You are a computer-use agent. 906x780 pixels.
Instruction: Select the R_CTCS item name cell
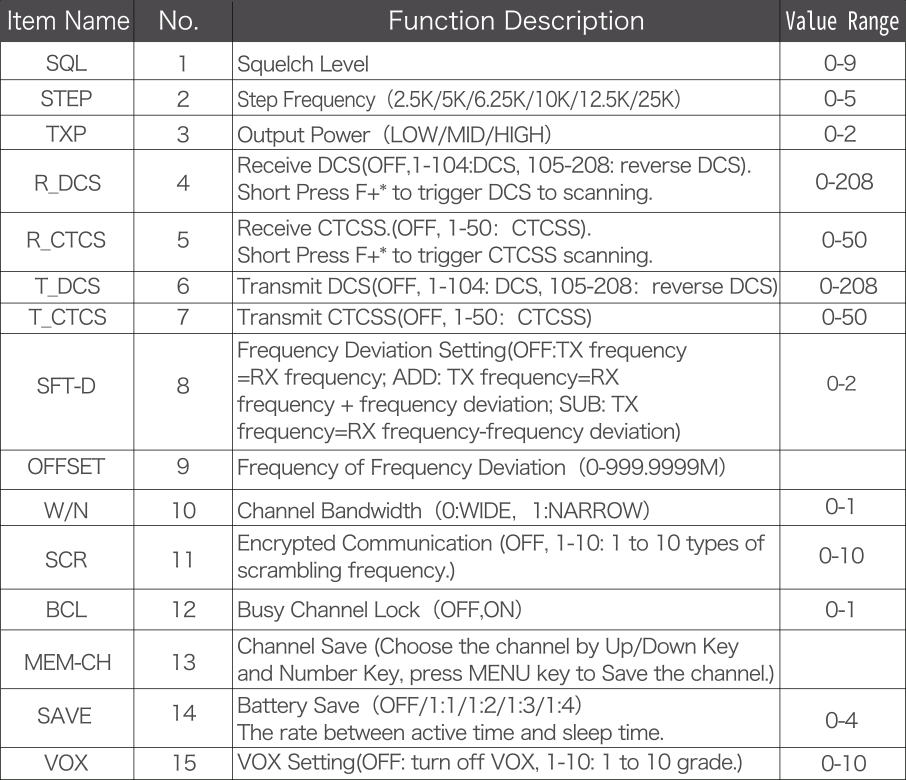[x=66, y=240]
